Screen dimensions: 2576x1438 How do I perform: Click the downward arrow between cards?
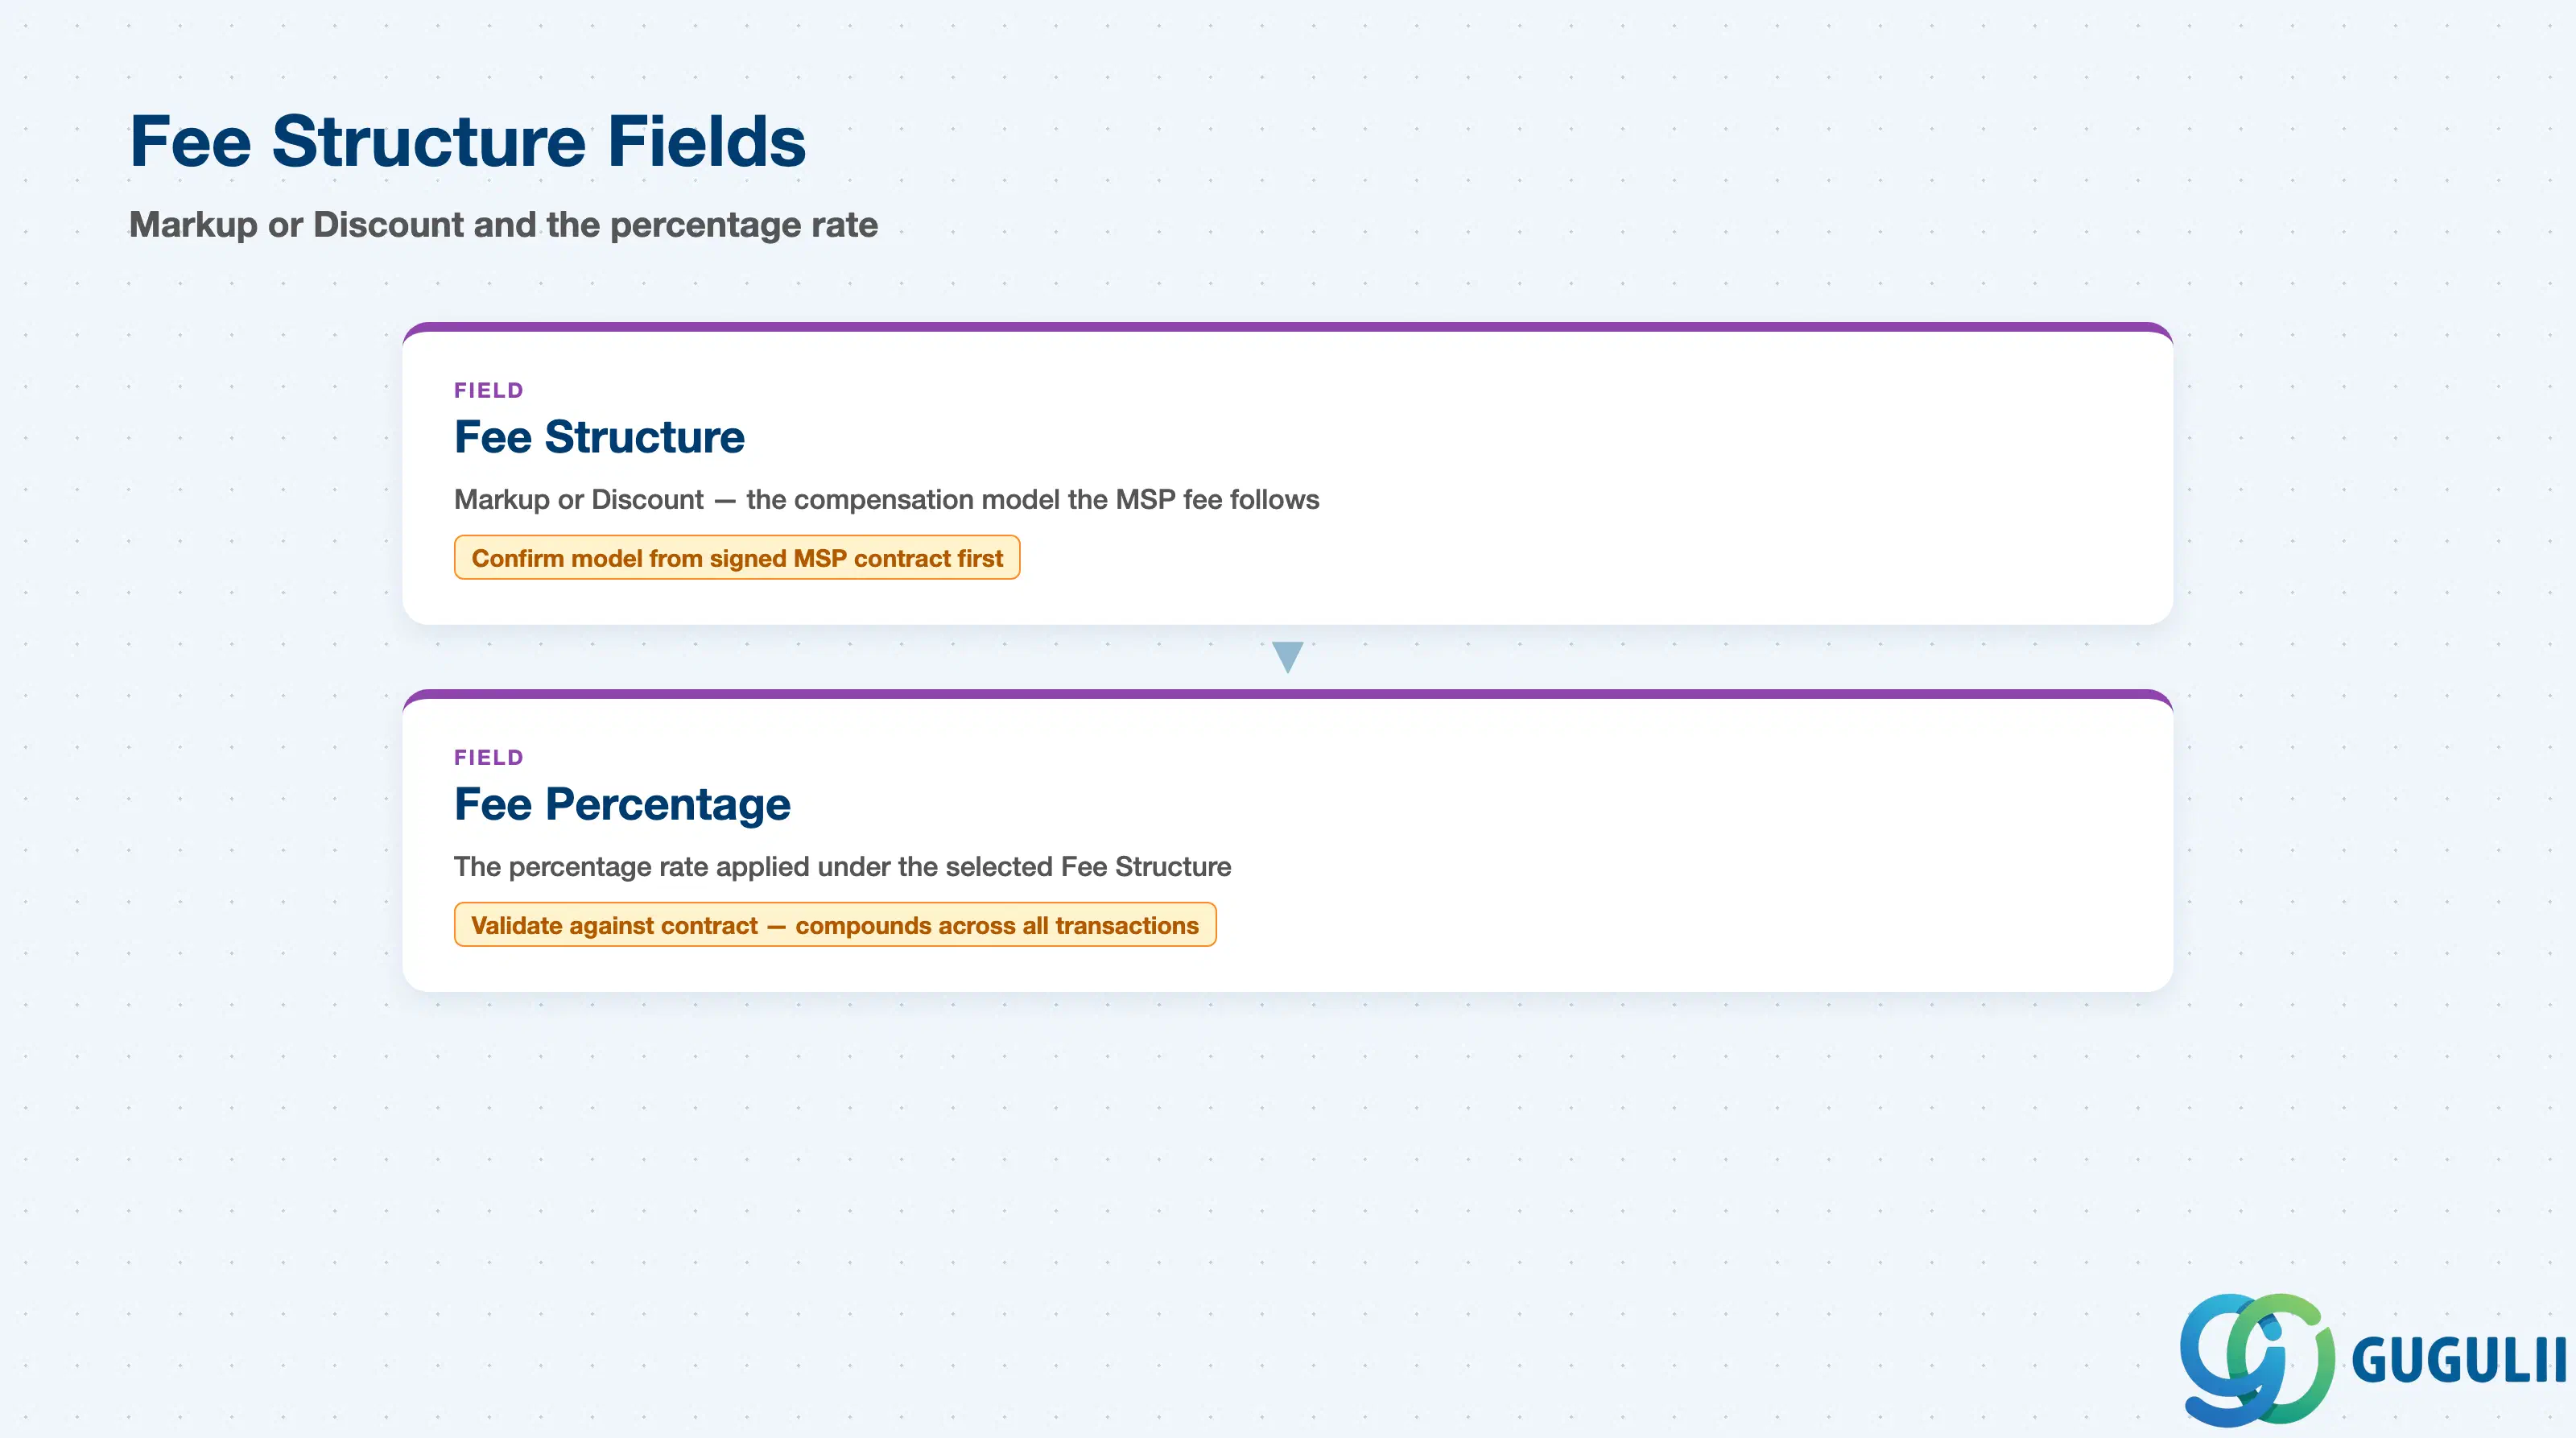(1287, 657)
